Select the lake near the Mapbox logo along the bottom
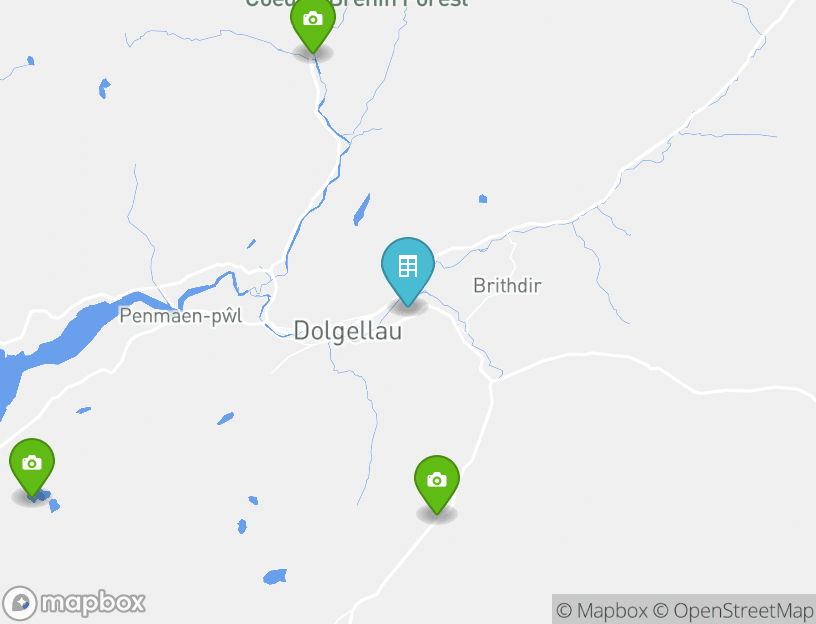Image resolution: width=816 pixels, height=624 pixels. pos(275,577)
